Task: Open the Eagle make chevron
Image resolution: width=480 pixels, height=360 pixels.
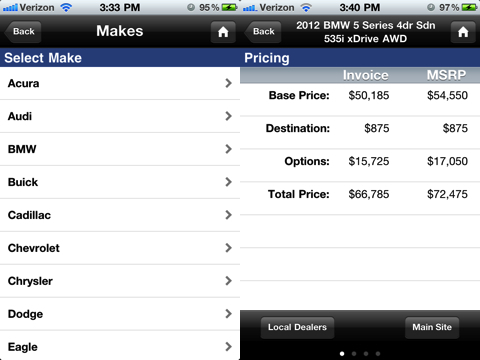Action: [x=228, y=347]
